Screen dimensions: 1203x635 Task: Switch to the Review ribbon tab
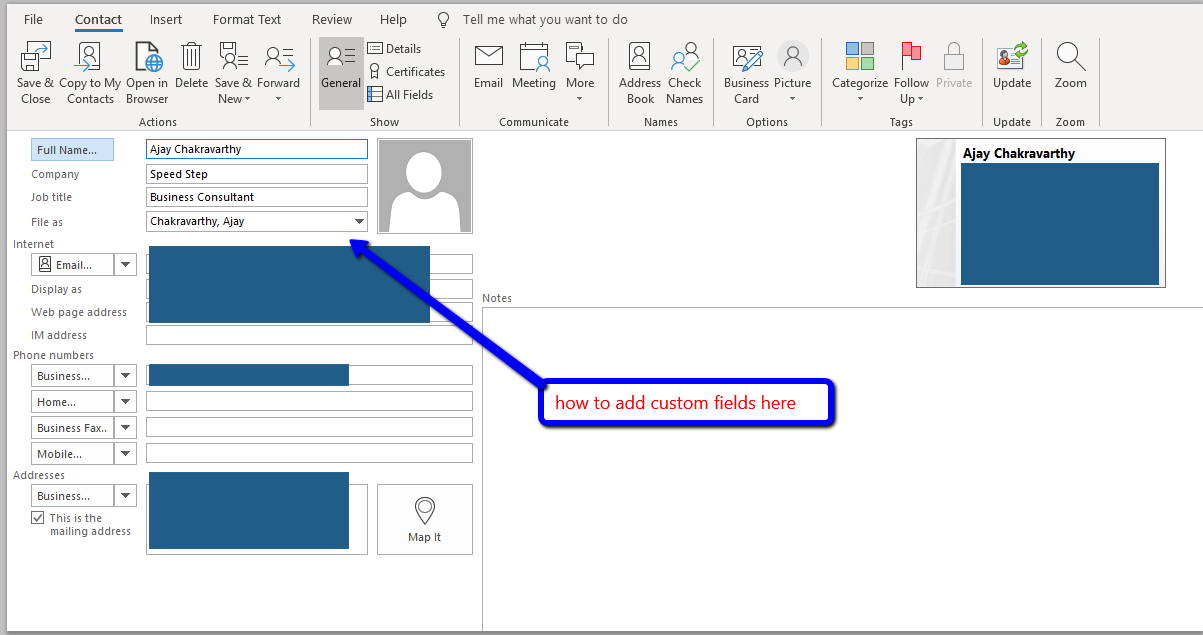click(x=332, y=19)
